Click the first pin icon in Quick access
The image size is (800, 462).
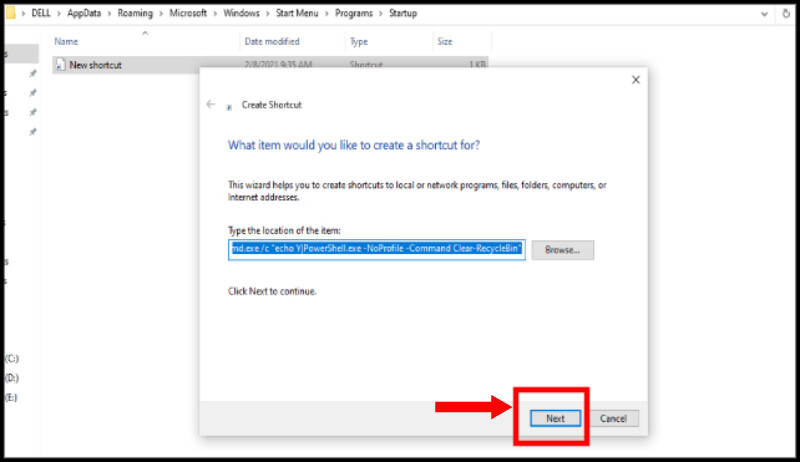point(33,73)
